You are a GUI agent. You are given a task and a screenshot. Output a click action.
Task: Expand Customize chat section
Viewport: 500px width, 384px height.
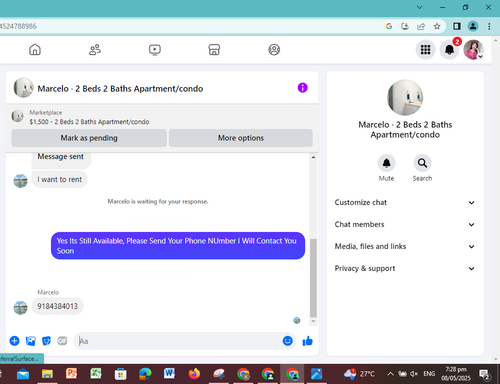(x=405, y=202)
